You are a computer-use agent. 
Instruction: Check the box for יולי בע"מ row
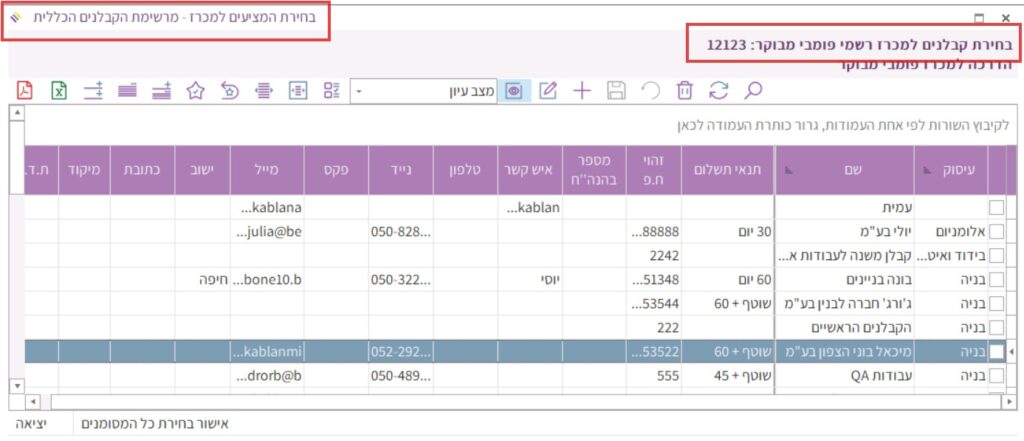[x=996, y=231]
